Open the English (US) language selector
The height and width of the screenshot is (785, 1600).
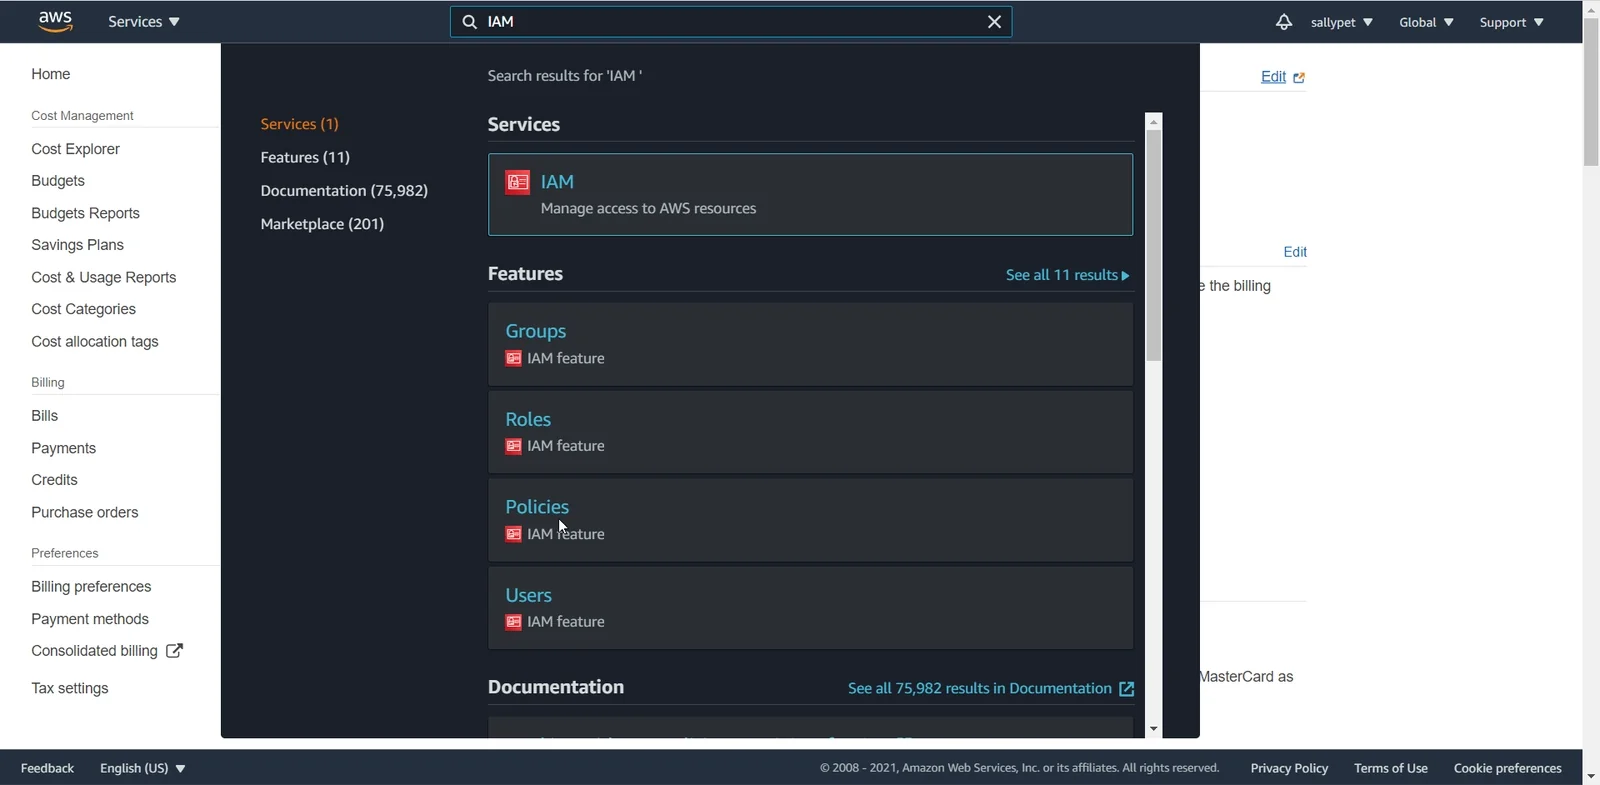click(143, 768)
